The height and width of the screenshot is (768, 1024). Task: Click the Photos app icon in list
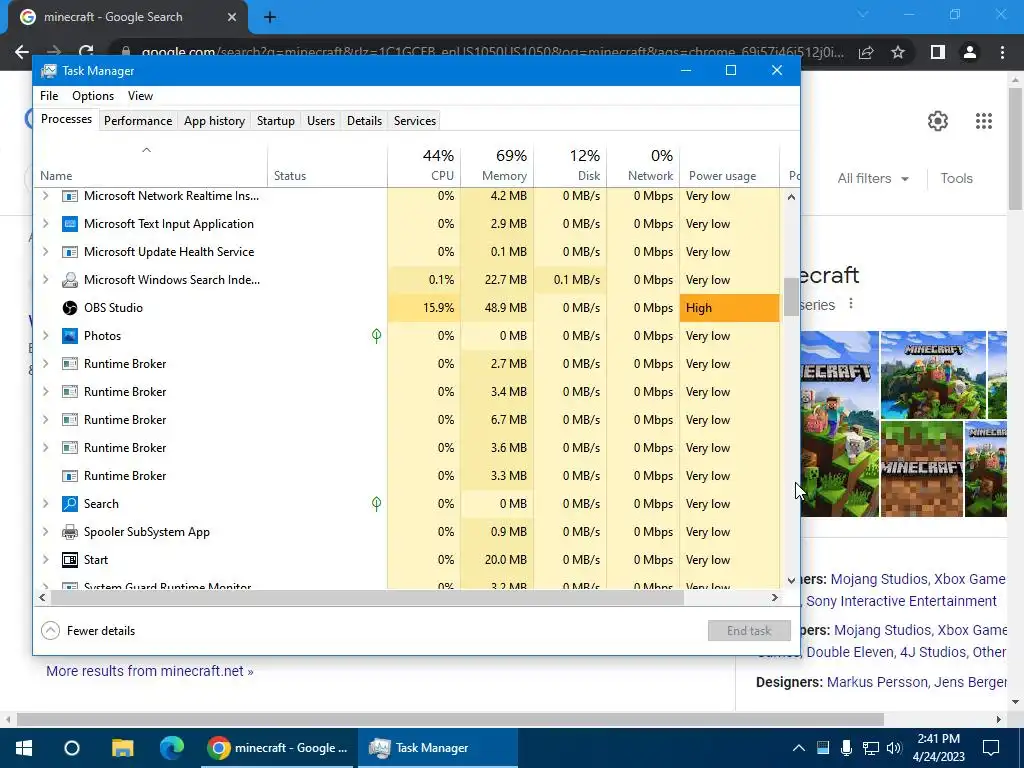70,336
